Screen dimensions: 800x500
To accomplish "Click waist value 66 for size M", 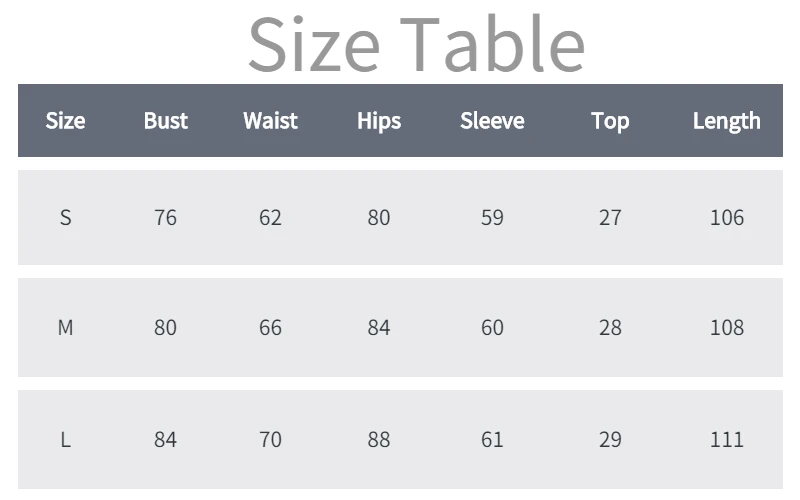I will coord(270,328).
